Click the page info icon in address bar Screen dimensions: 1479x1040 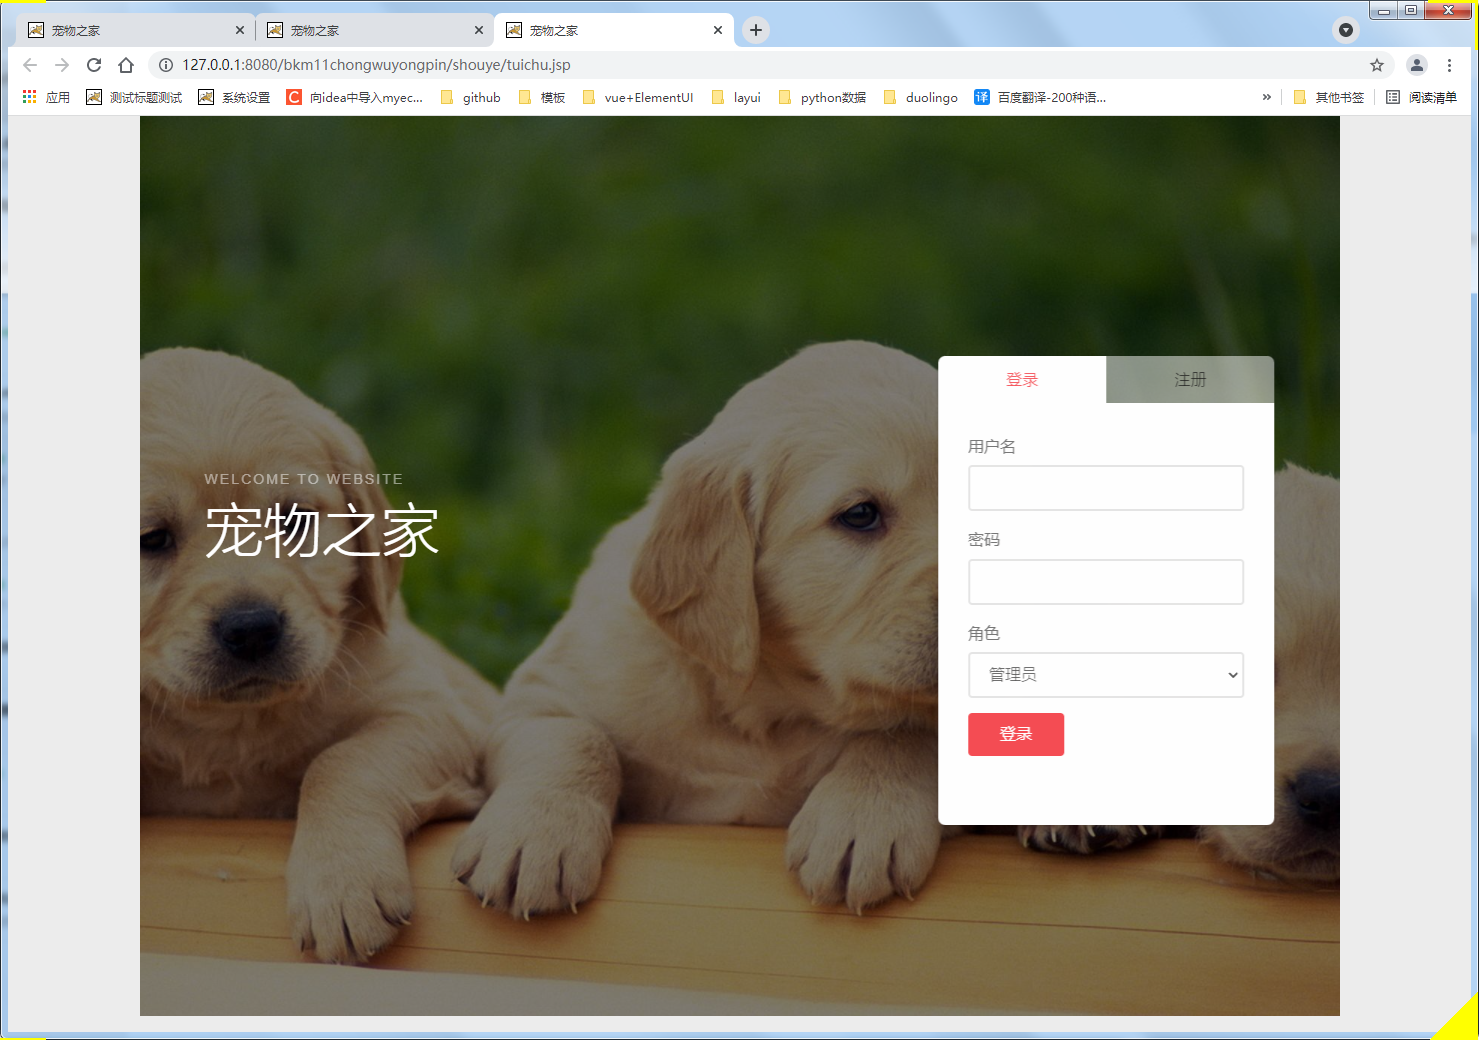163,64
